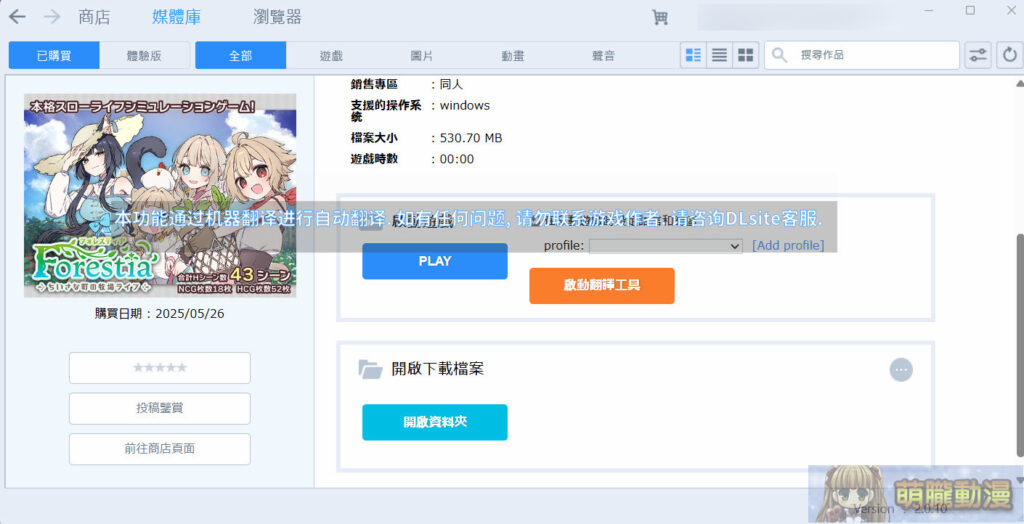Show 全部 category
1024x524 pixels.
click(x=240, y=56)
